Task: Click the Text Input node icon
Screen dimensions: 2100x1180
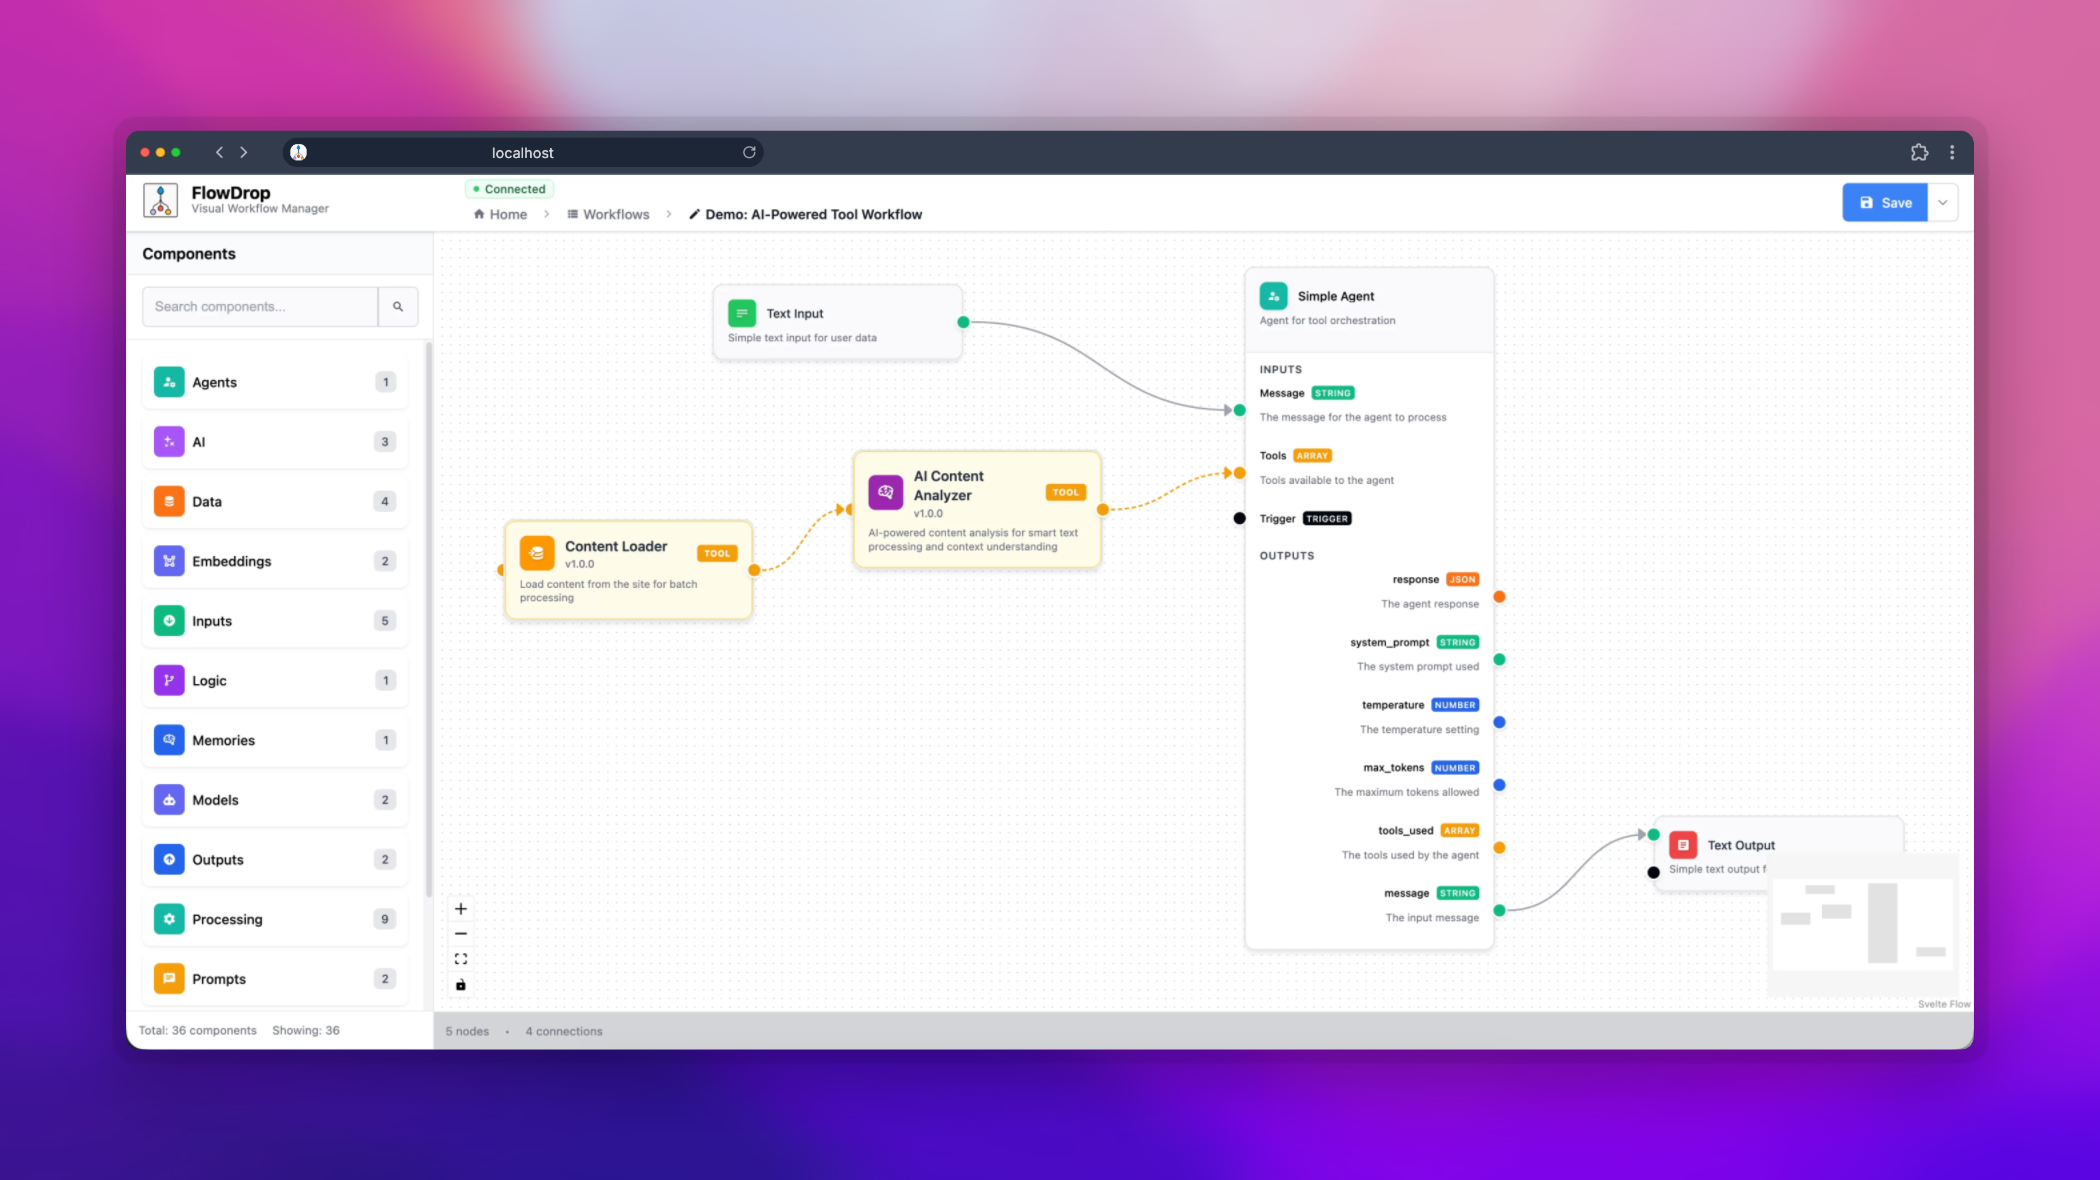Action: [741, 313]
